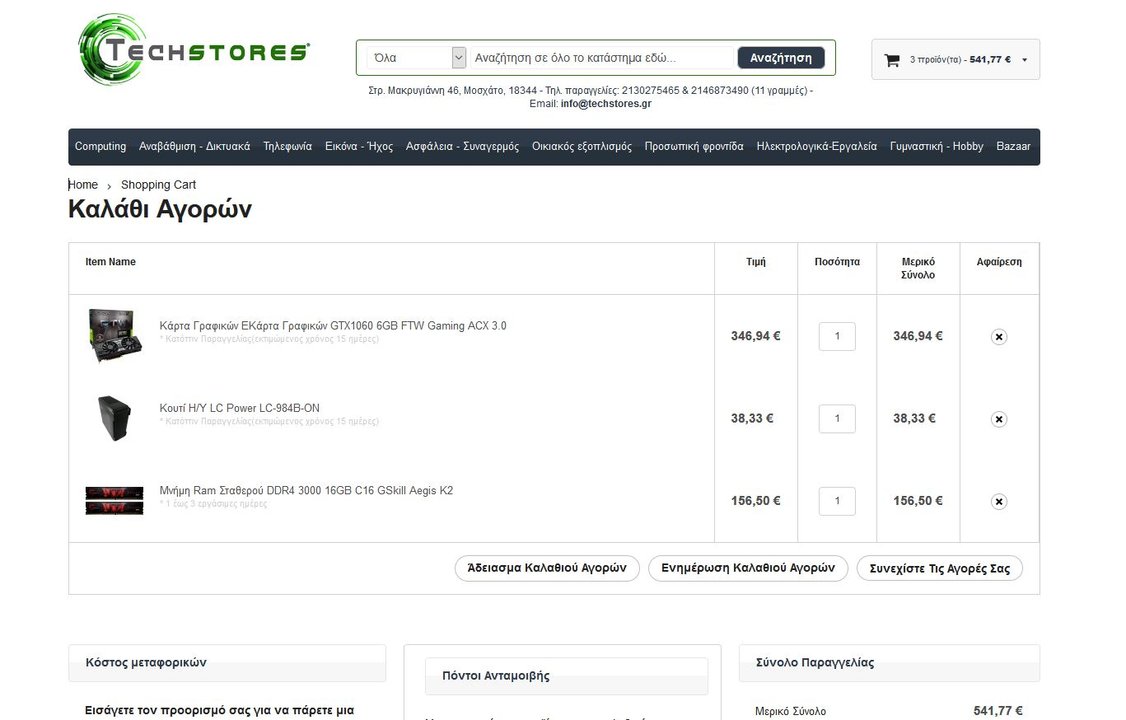Open the Κουτί Η/Υ LC Power LC-984B-ON link
This screenshot has width=1126, height=720.
coord(239,408)
